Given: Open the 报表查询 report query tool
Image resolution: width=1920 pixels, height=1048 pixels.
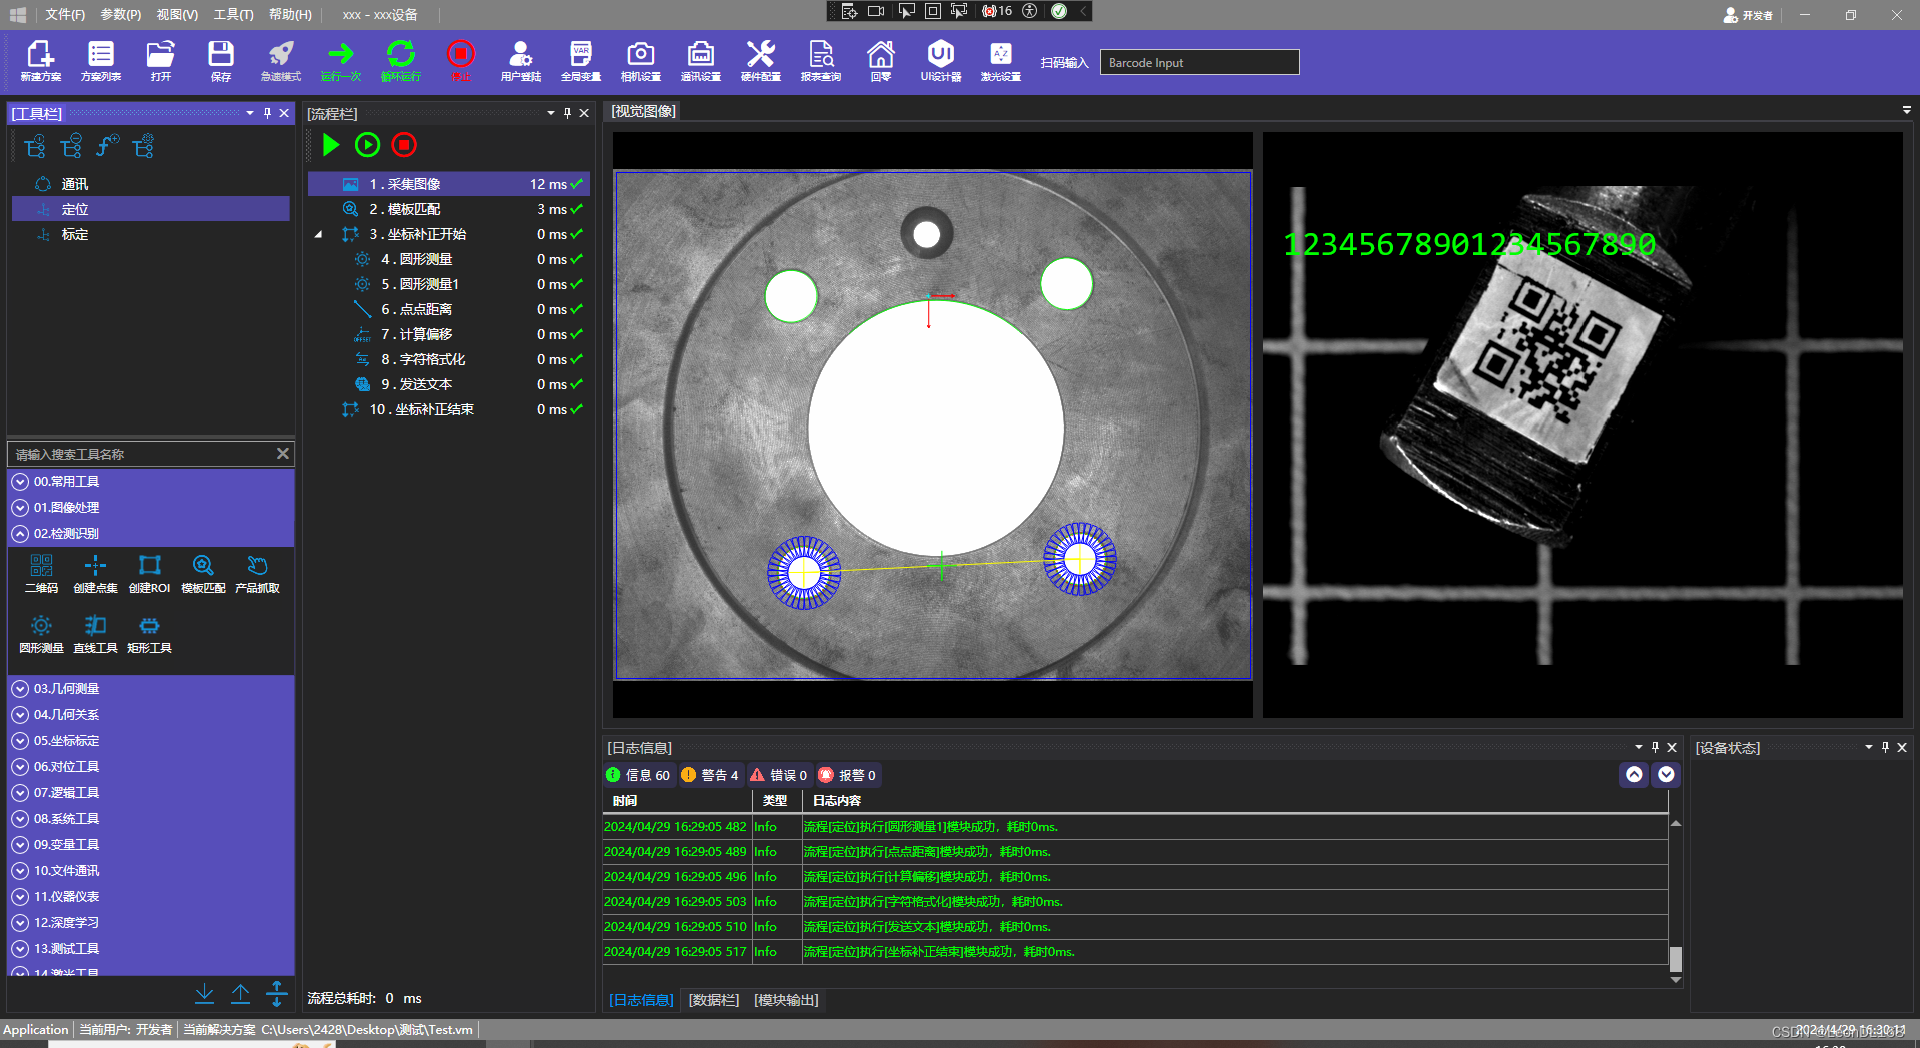Looking at the screenshot, I should [x=820, y=61].
